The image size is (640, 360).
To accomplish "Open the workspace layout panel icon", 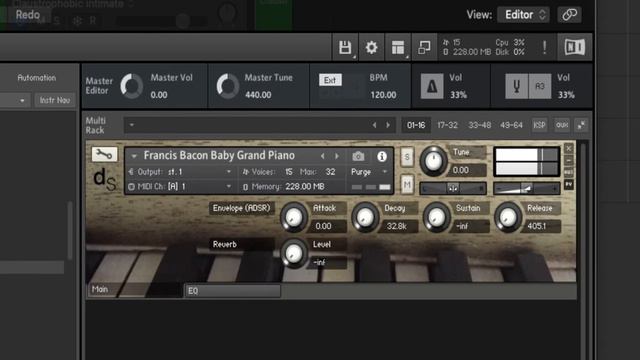I will click(x=398, y=48).
